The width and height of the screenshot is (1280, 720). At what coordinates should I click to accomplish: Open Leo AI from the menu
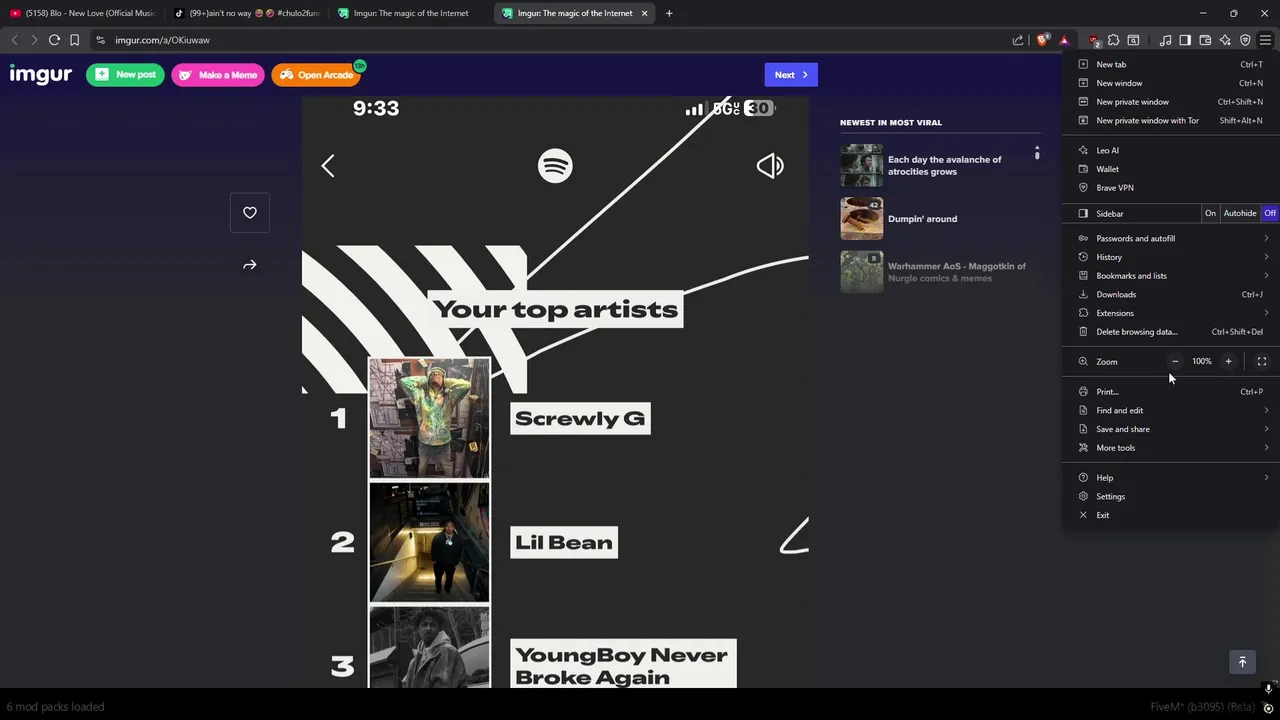click(x=1171, y=150)
